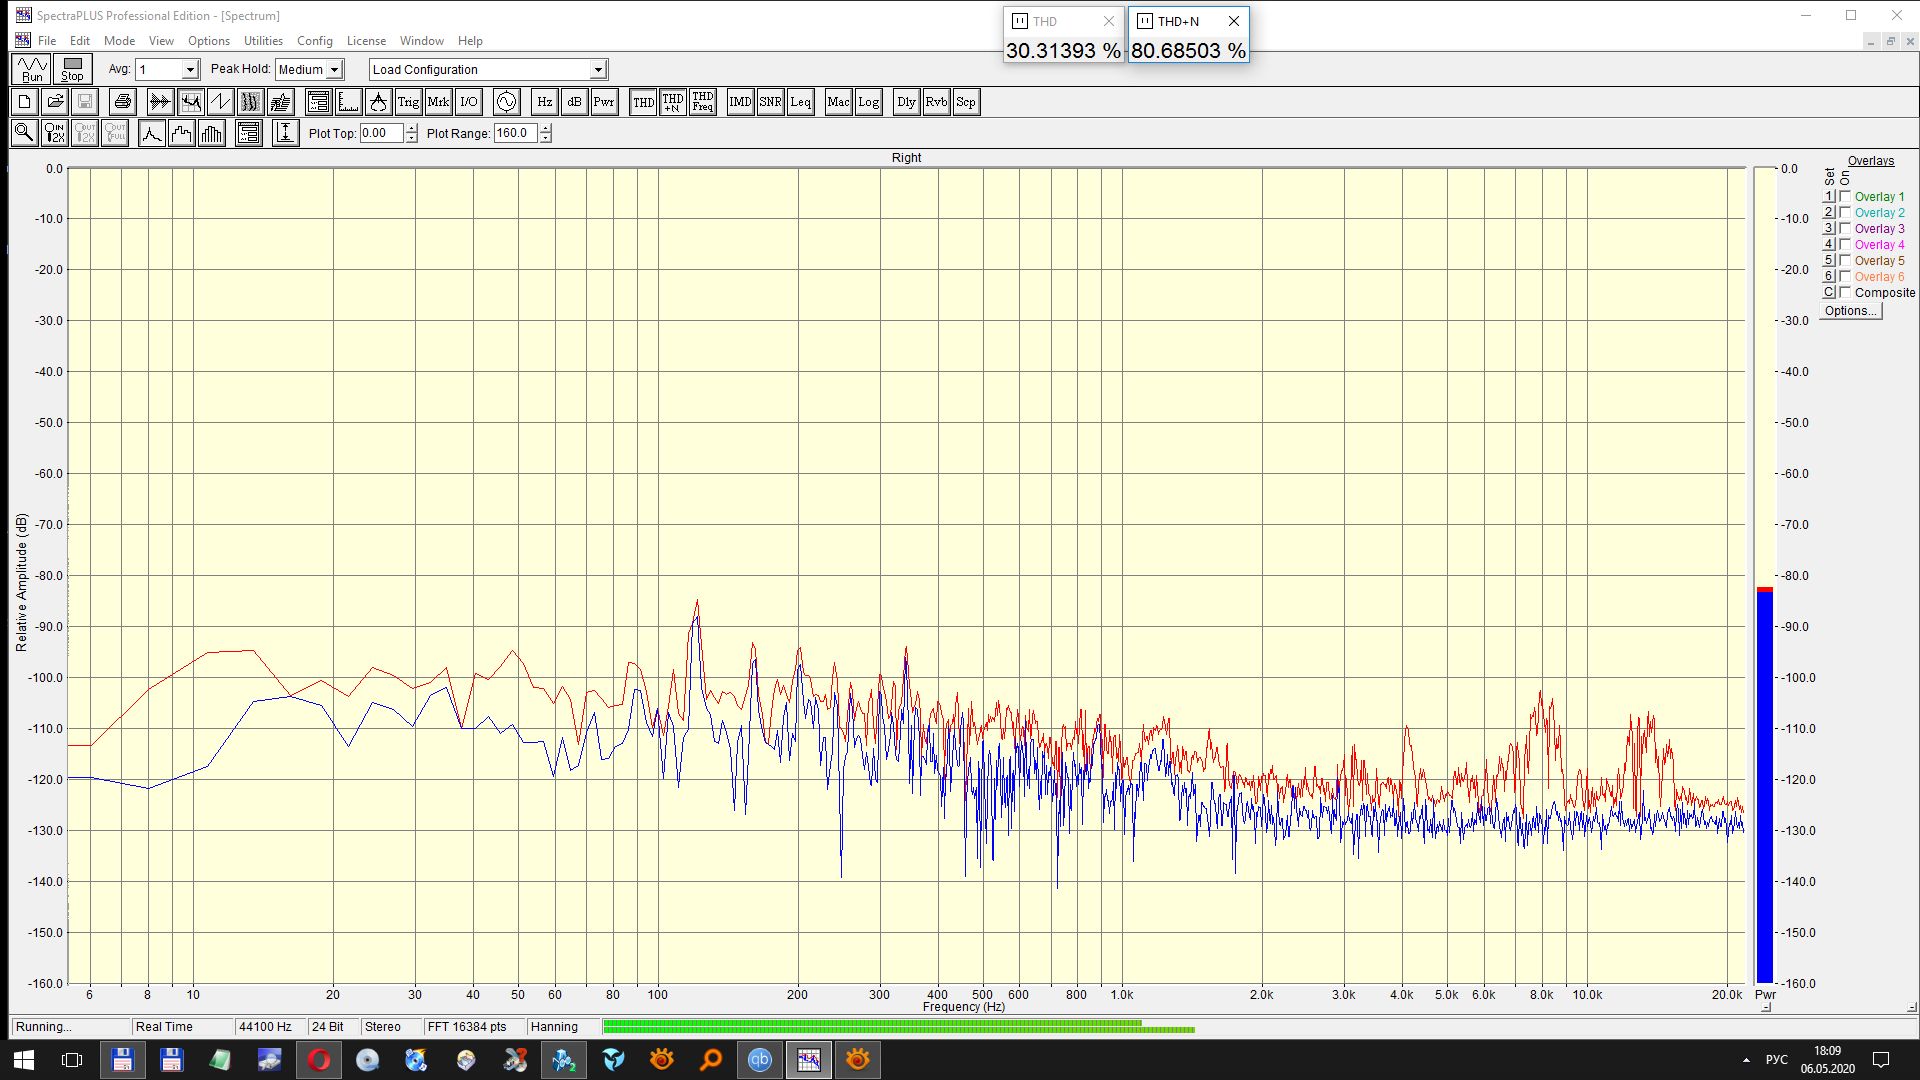Open the Utilities menu

[x=263, y=41]
